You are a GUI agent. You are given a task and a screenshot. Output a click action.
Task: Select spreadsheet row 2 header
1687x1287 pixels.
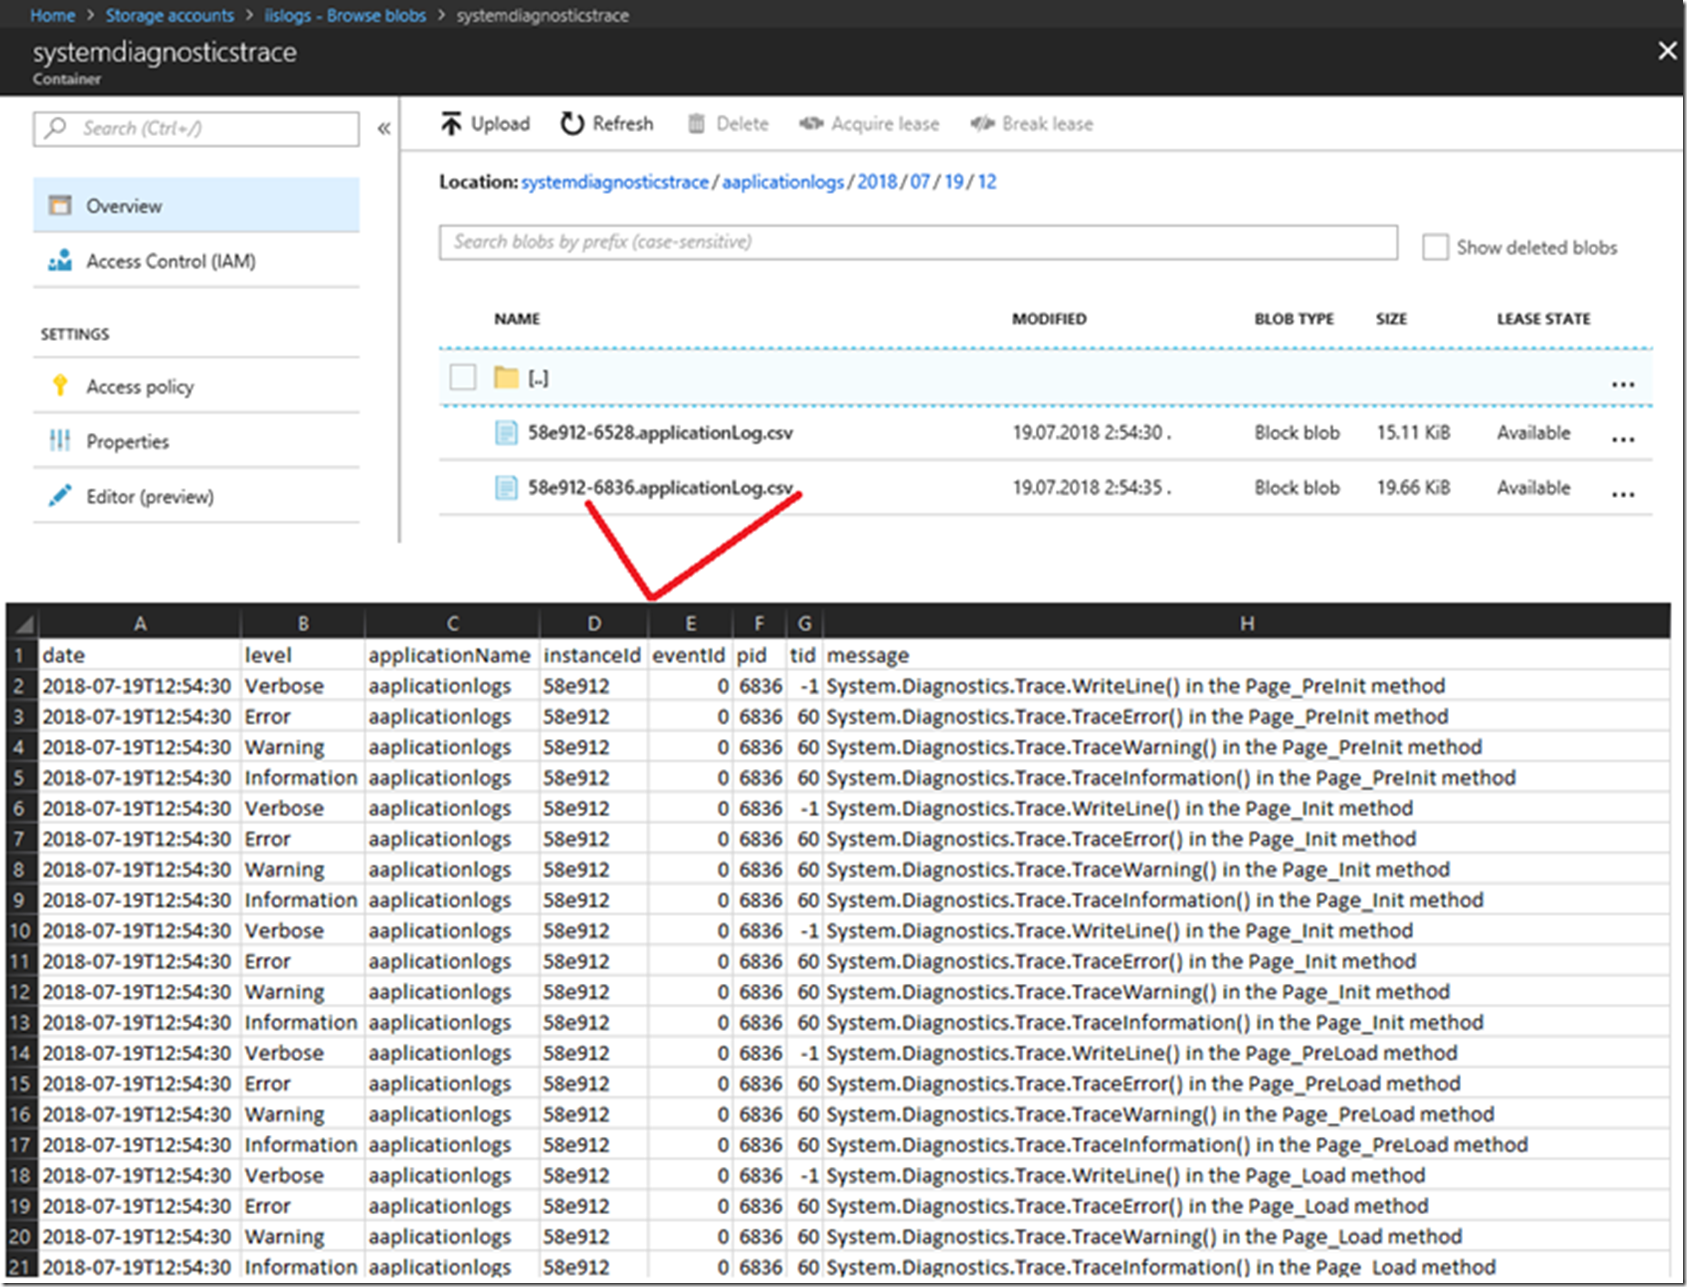click(22, 686)
